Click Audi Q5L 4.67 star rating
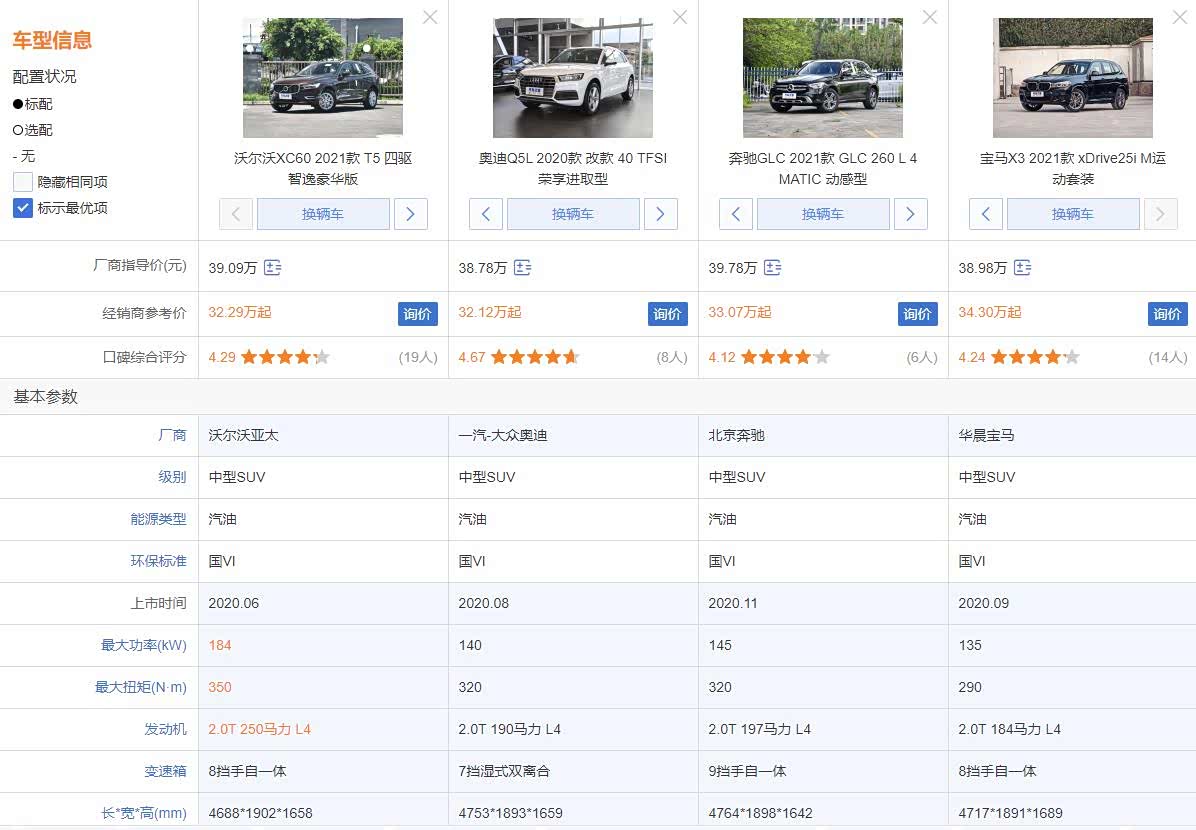 point(535,357)
